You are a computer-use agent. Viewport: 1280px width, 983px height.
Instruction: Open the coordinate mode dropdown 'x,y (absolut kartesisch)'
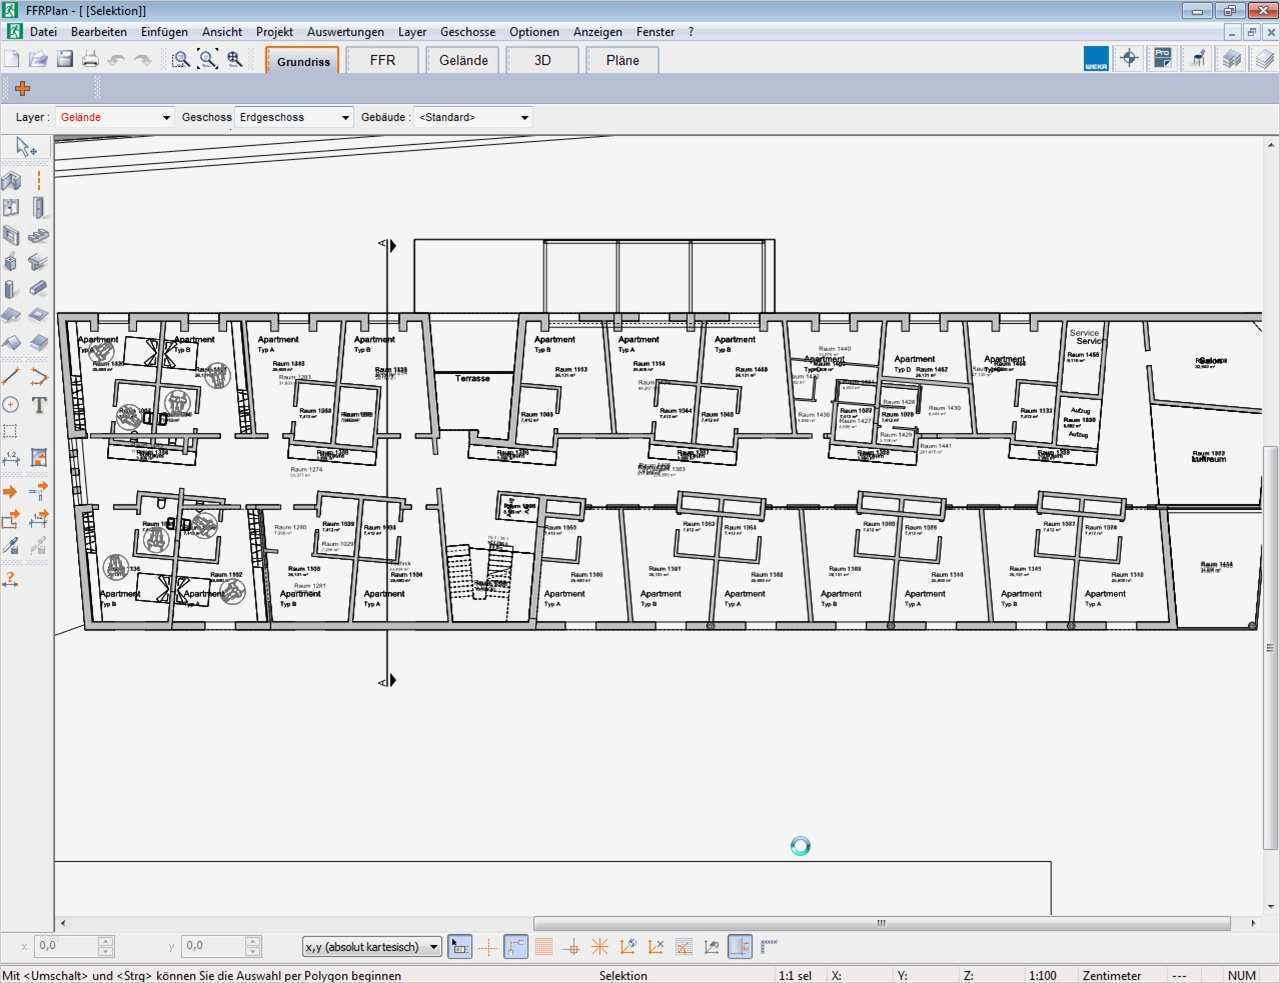click(372, 946)
